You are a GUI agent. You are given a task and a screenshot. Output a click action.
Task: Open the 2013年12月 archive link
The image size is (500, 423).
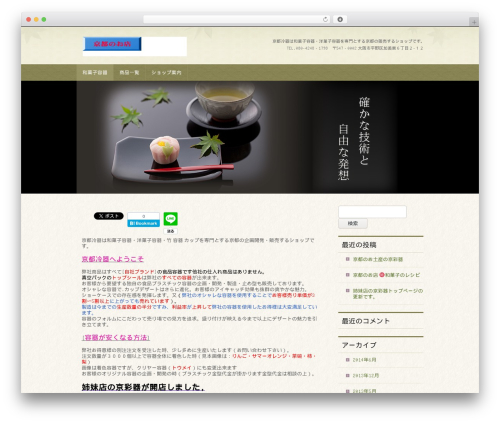pyautogui.click(x=366, y=375)
